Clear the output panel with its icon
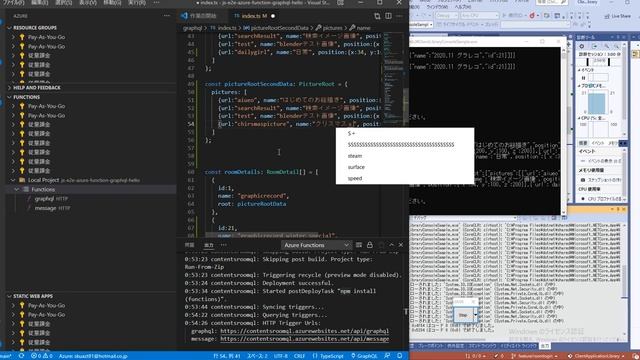640x360 pixels. [359, 245]
